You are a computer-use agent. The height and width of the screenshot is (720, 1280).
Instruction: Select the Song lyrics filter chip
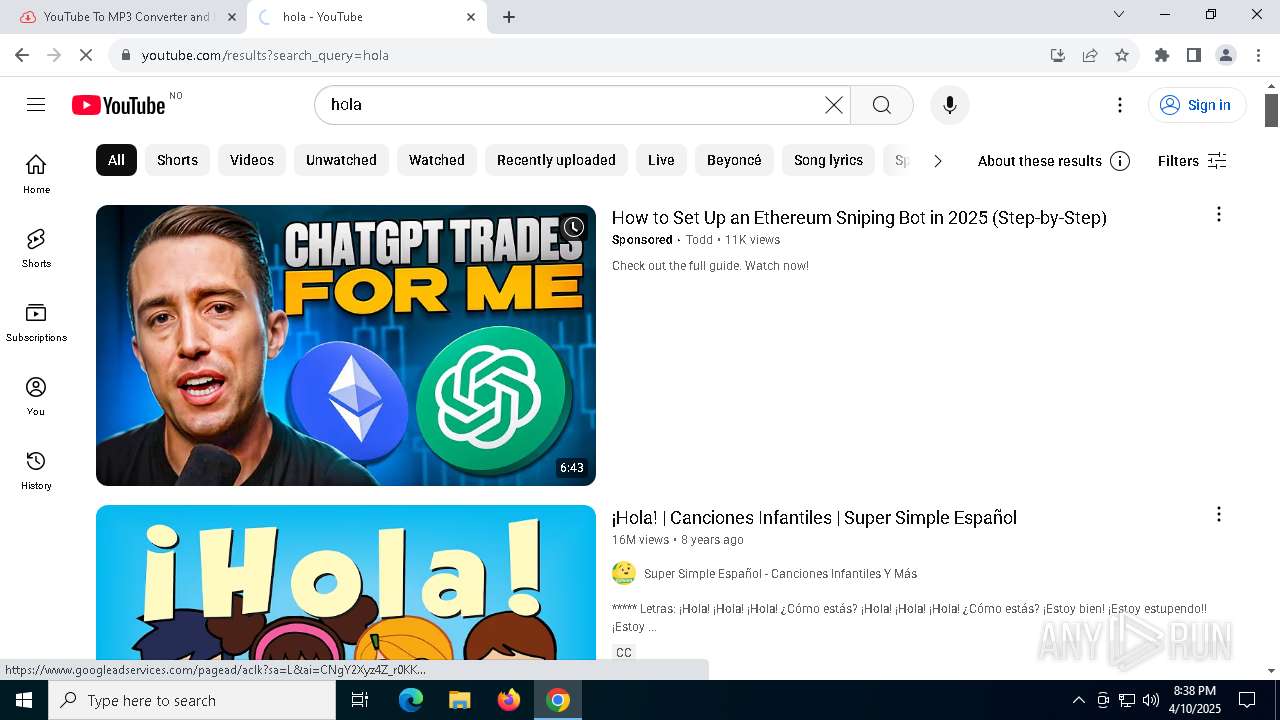(x=828, y=160)
